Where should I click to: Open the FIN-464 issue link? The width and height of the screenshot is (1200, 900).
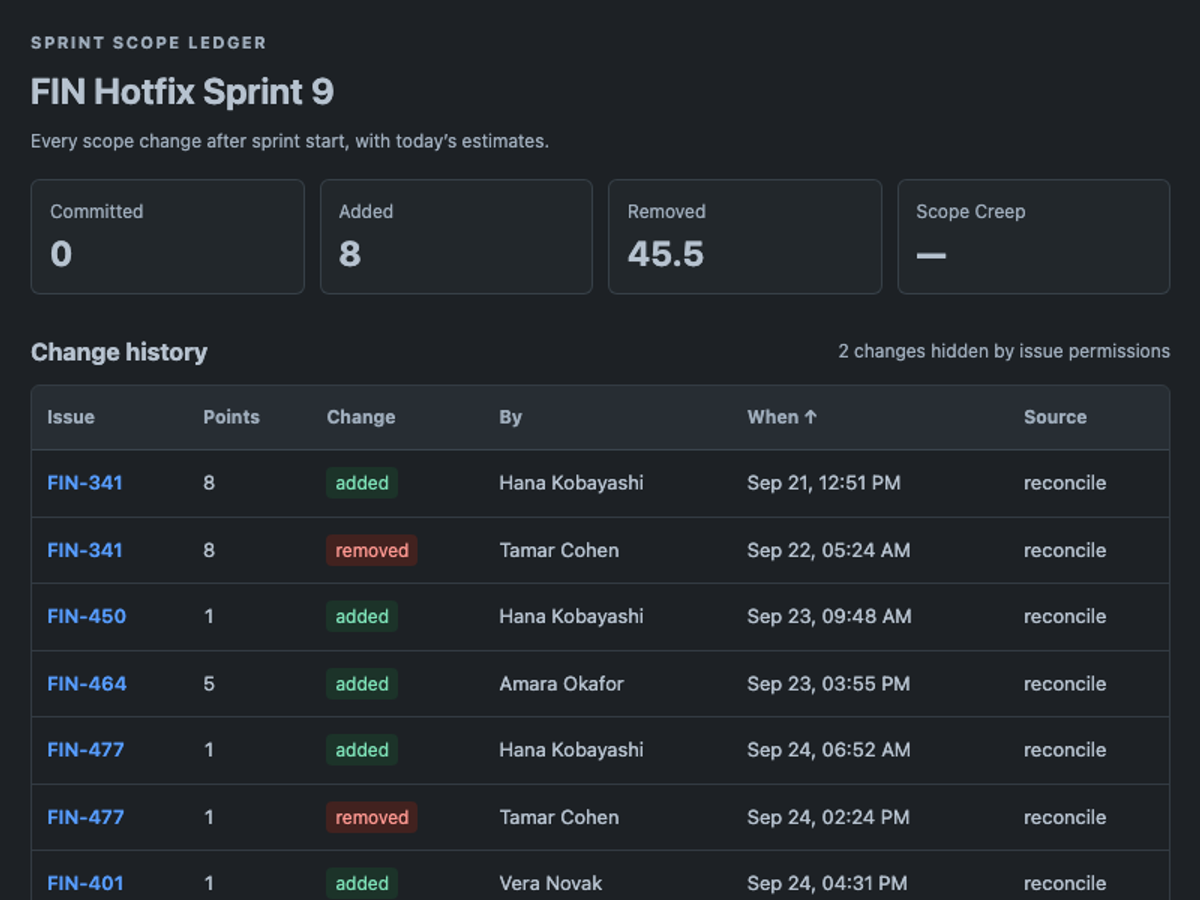(x=87, y=684)
